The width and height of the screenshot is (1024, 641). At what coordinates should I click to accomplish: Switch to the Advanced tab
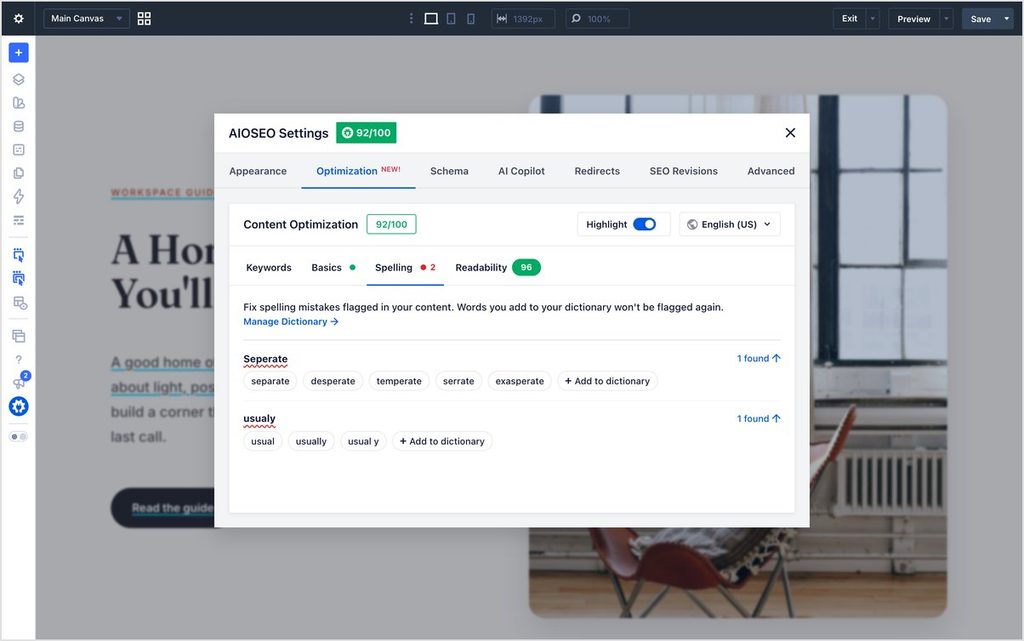click(x=771, y=171)
